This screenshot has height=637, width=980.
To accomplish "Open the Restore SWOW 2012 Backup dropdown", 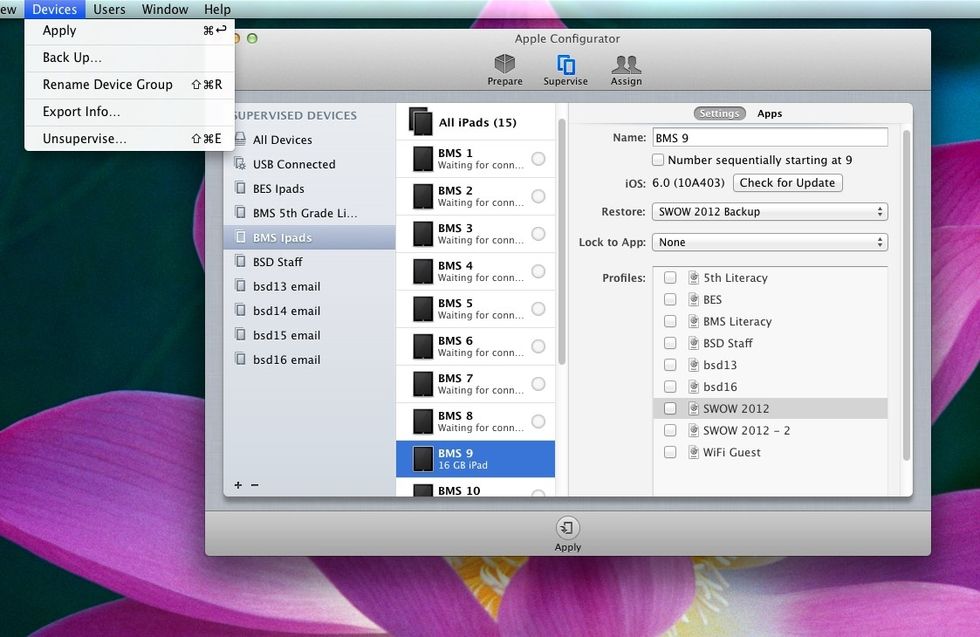I will click(769, 211).
